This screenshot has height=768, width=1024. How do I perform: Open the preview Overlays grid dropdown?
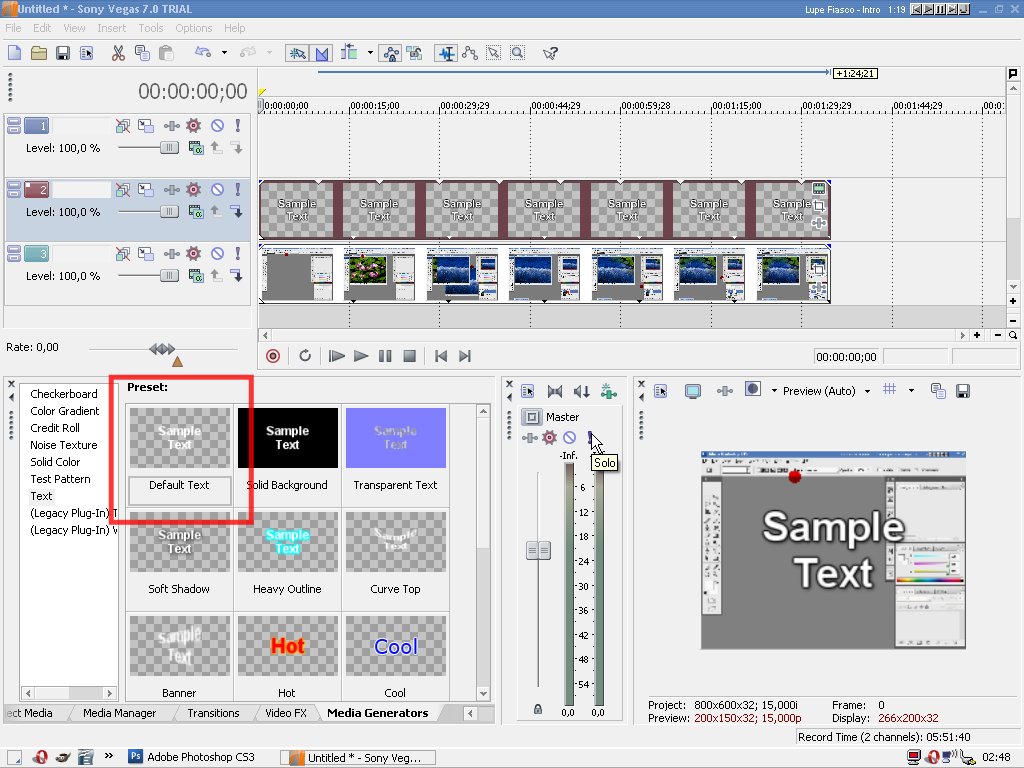pos(911,391)
